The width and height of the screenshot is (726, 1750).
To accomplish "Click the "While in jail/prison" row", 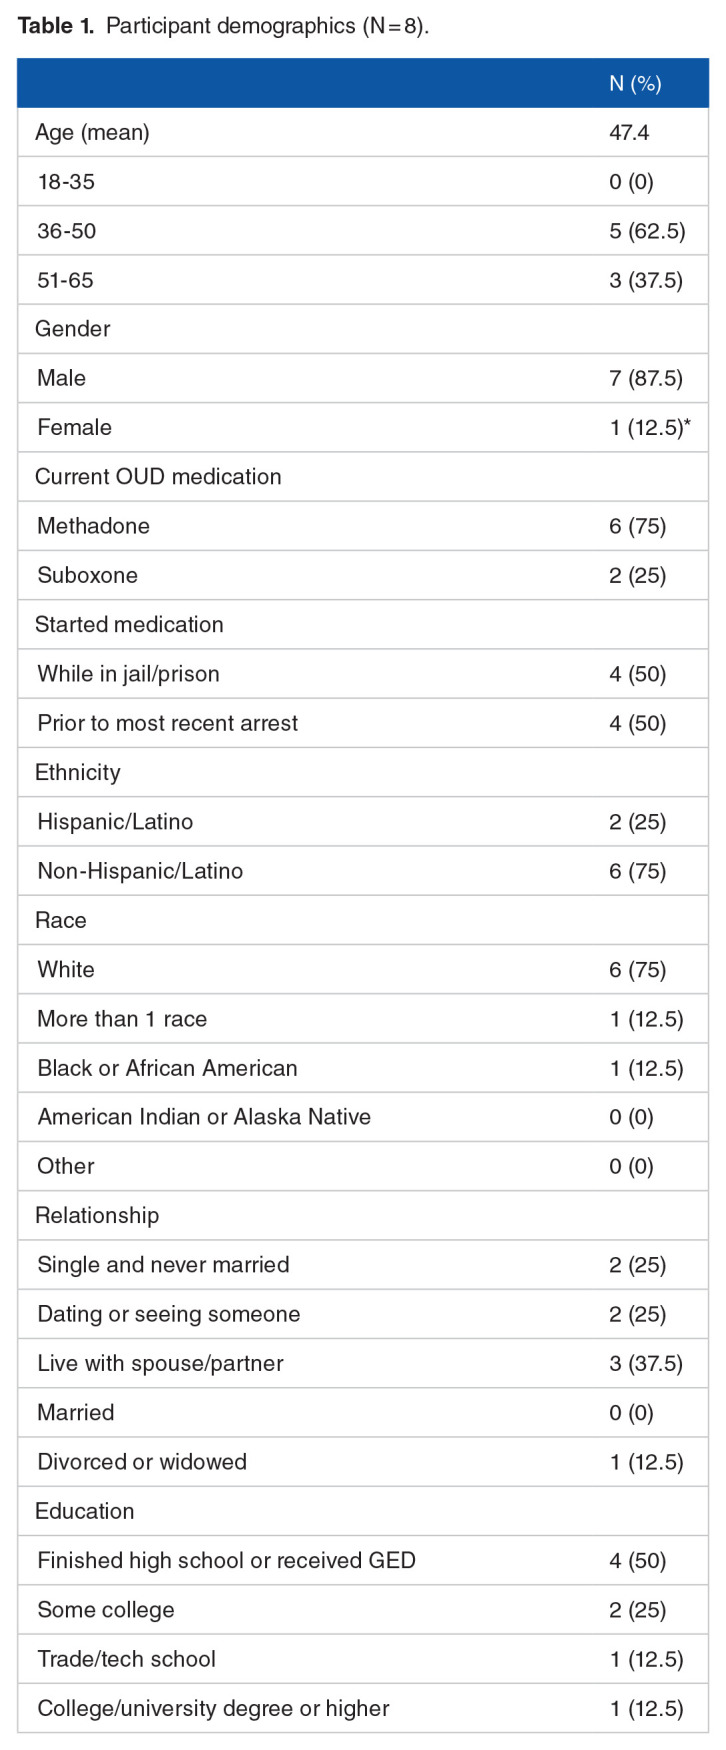I will tap(128, 674).
